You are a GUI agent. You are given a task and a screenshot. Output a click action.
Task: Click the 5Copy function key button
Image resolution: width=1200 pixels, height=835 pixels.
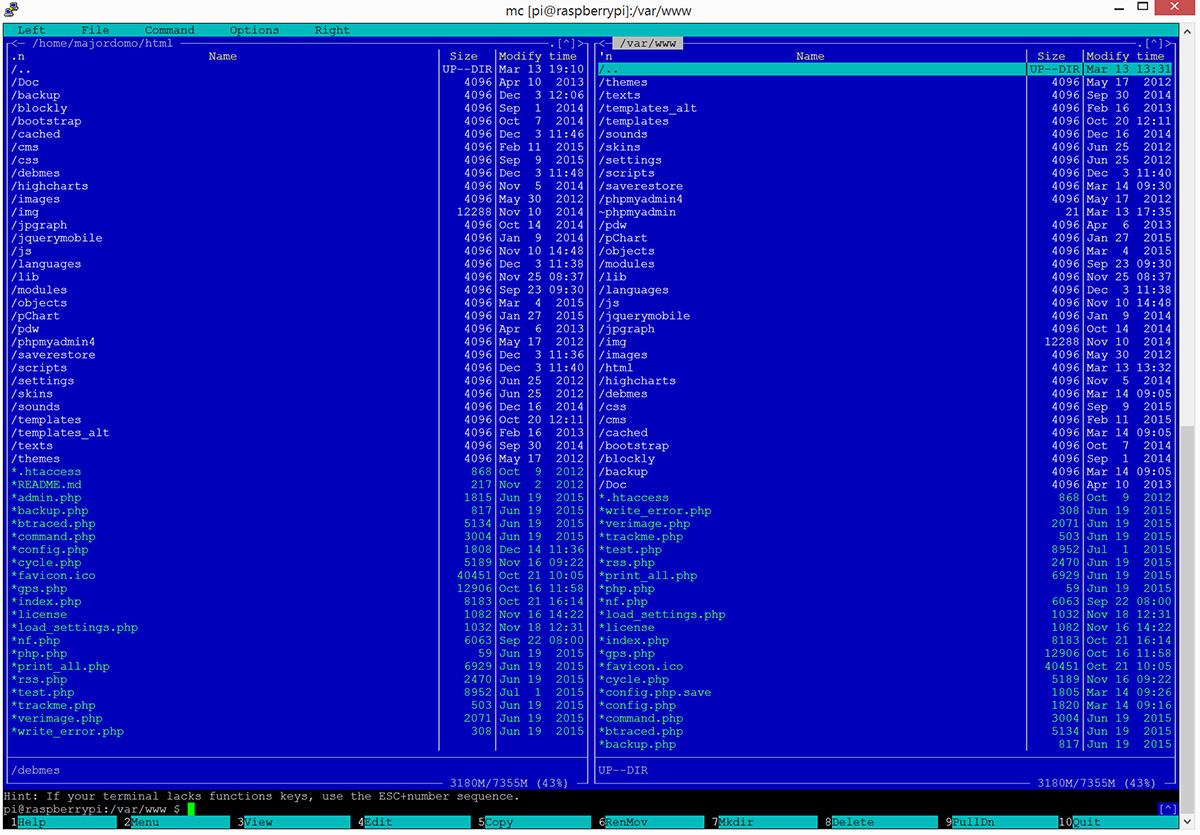point(534,822)
